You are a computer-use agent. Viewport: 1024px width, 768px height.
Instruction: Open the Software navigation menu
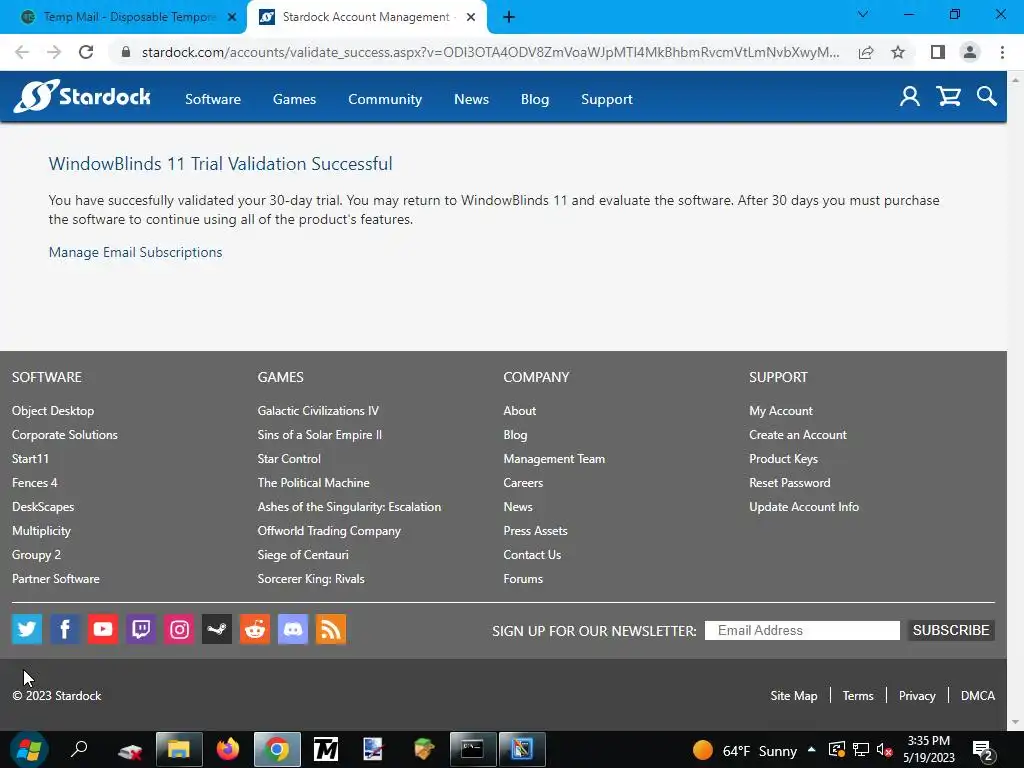click(213, 99)
